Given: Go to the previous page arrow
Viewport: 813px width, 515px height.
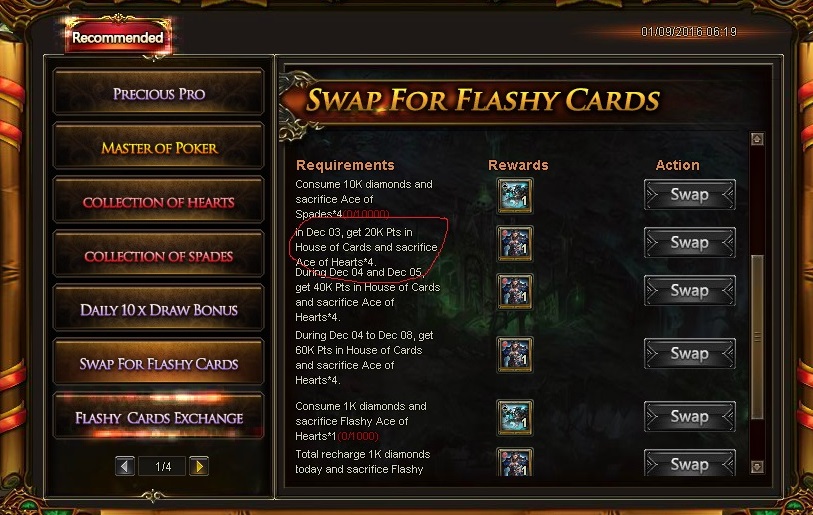Looking at the screenshot, I should 124,466.
